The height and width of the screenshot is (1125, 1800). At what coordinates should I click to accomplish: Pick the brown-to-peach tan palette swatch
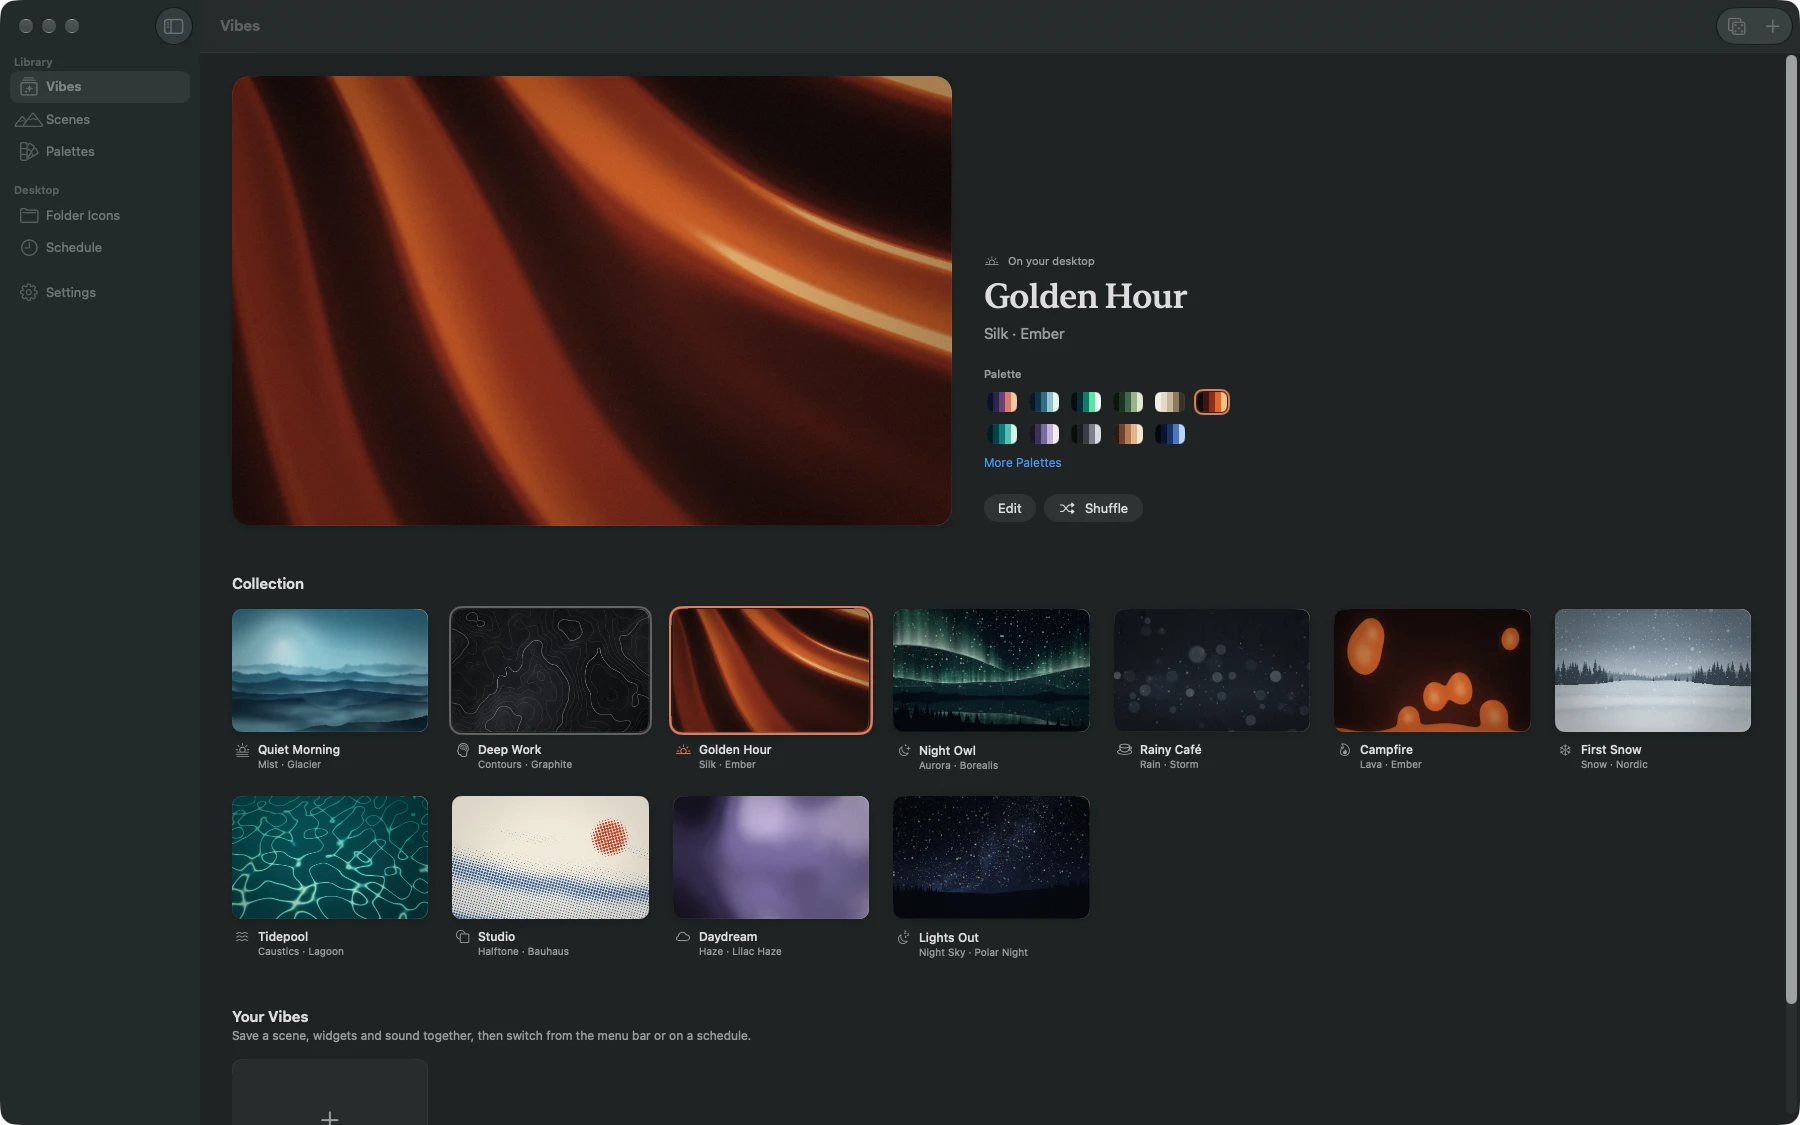(1128, 434)
